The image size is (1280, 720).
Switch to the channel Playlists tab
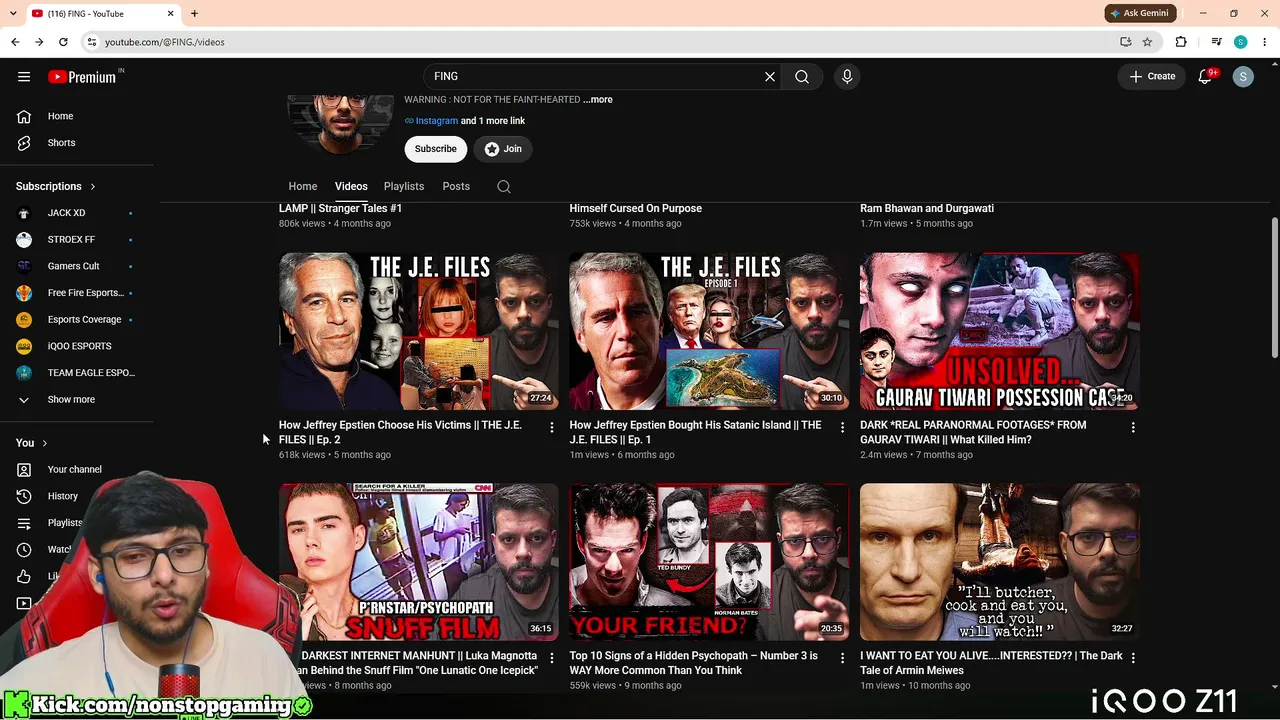click(404, 187)
